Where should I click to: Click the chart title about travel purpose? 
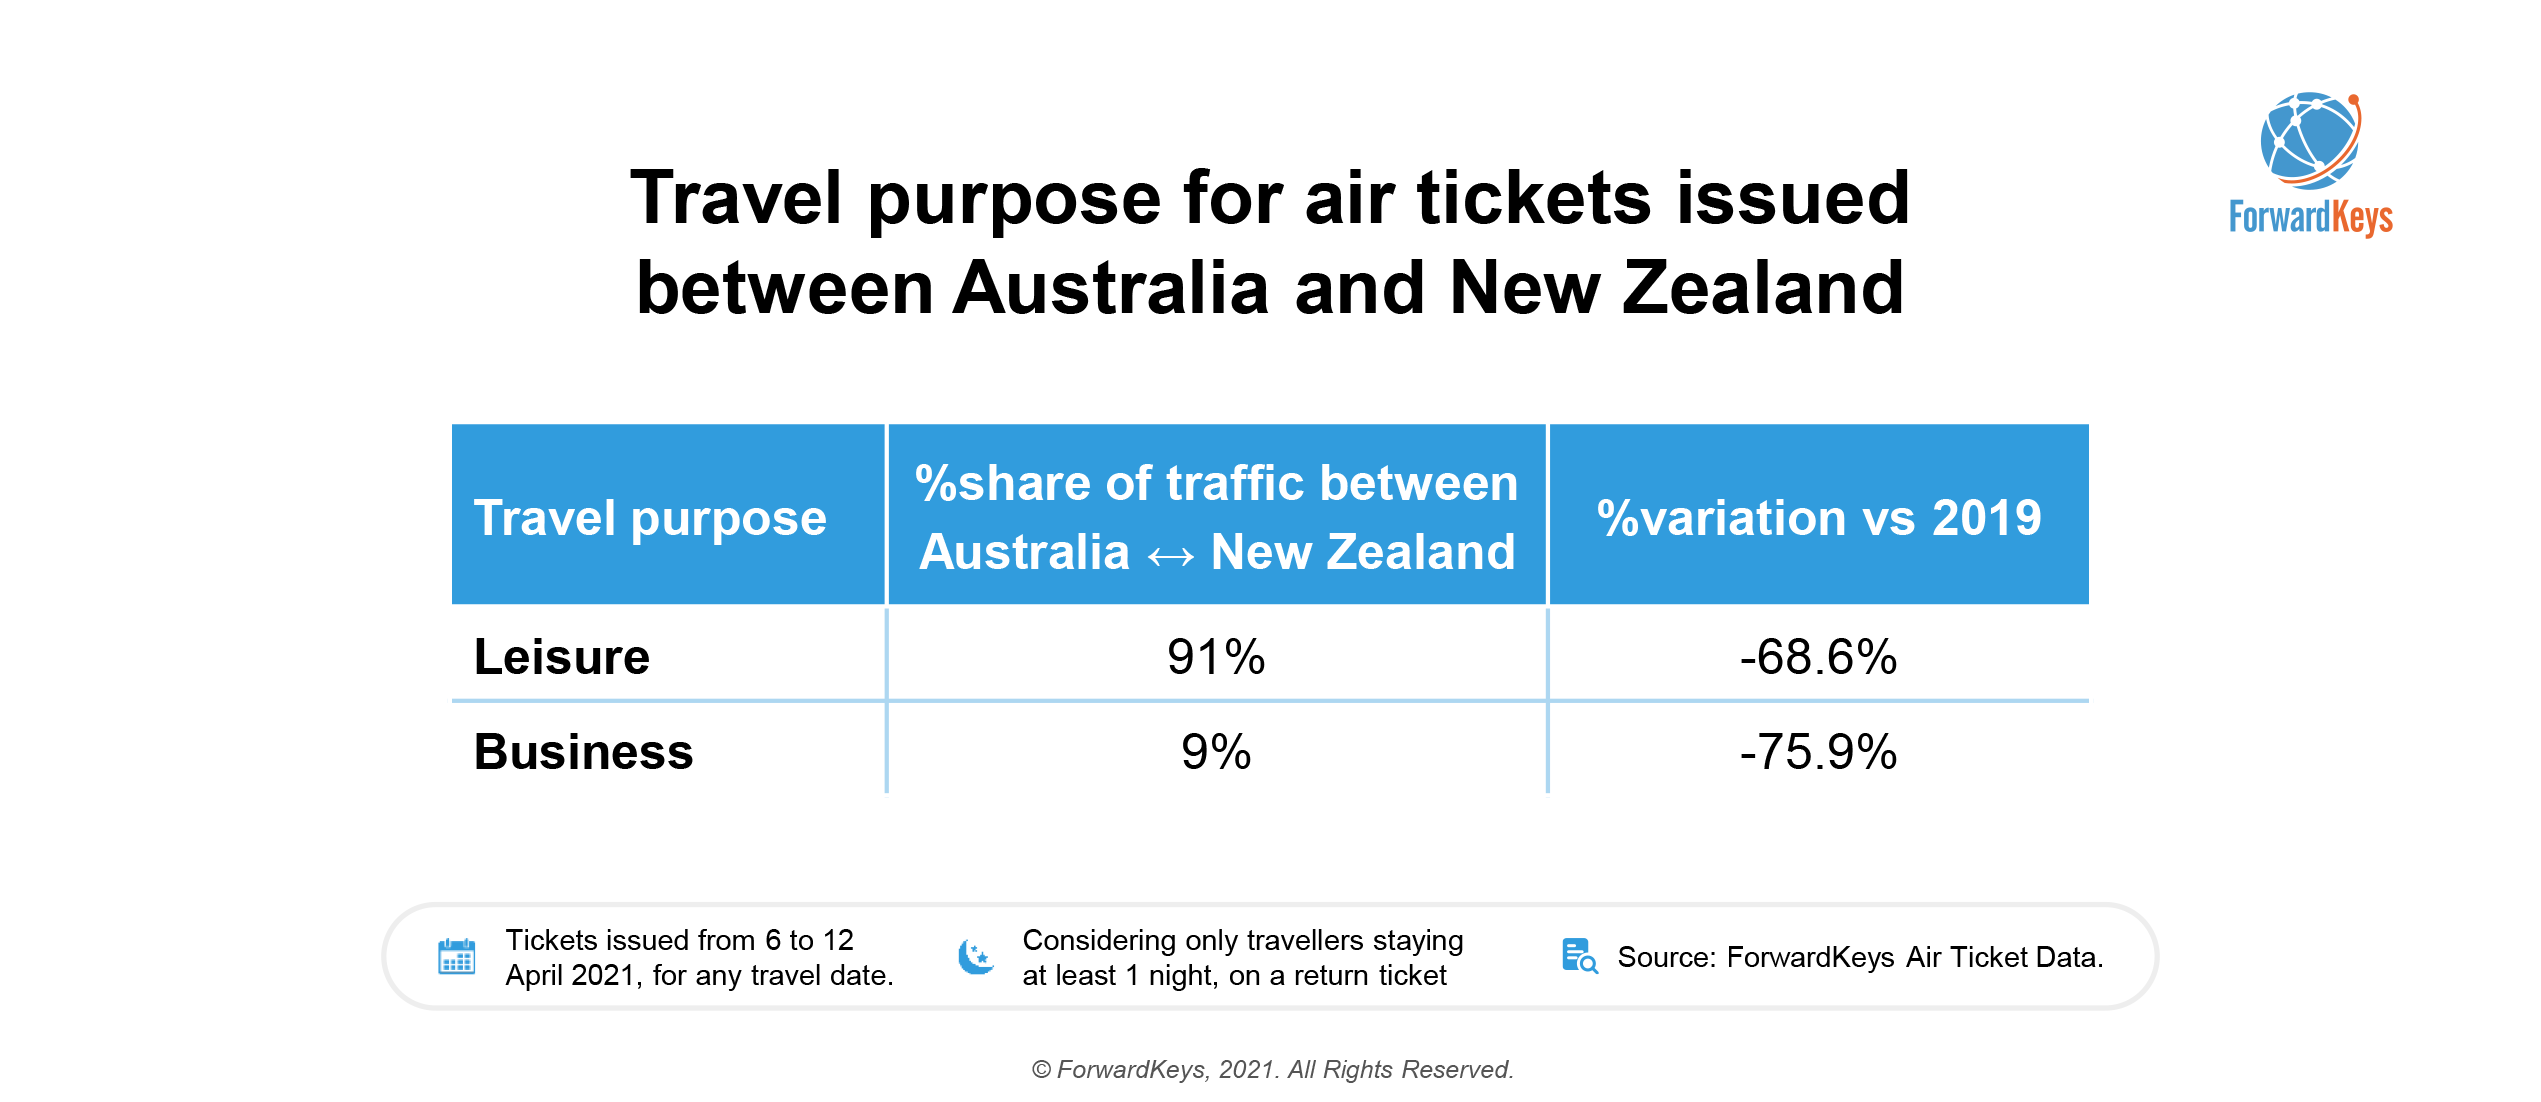coord(1270,241)
